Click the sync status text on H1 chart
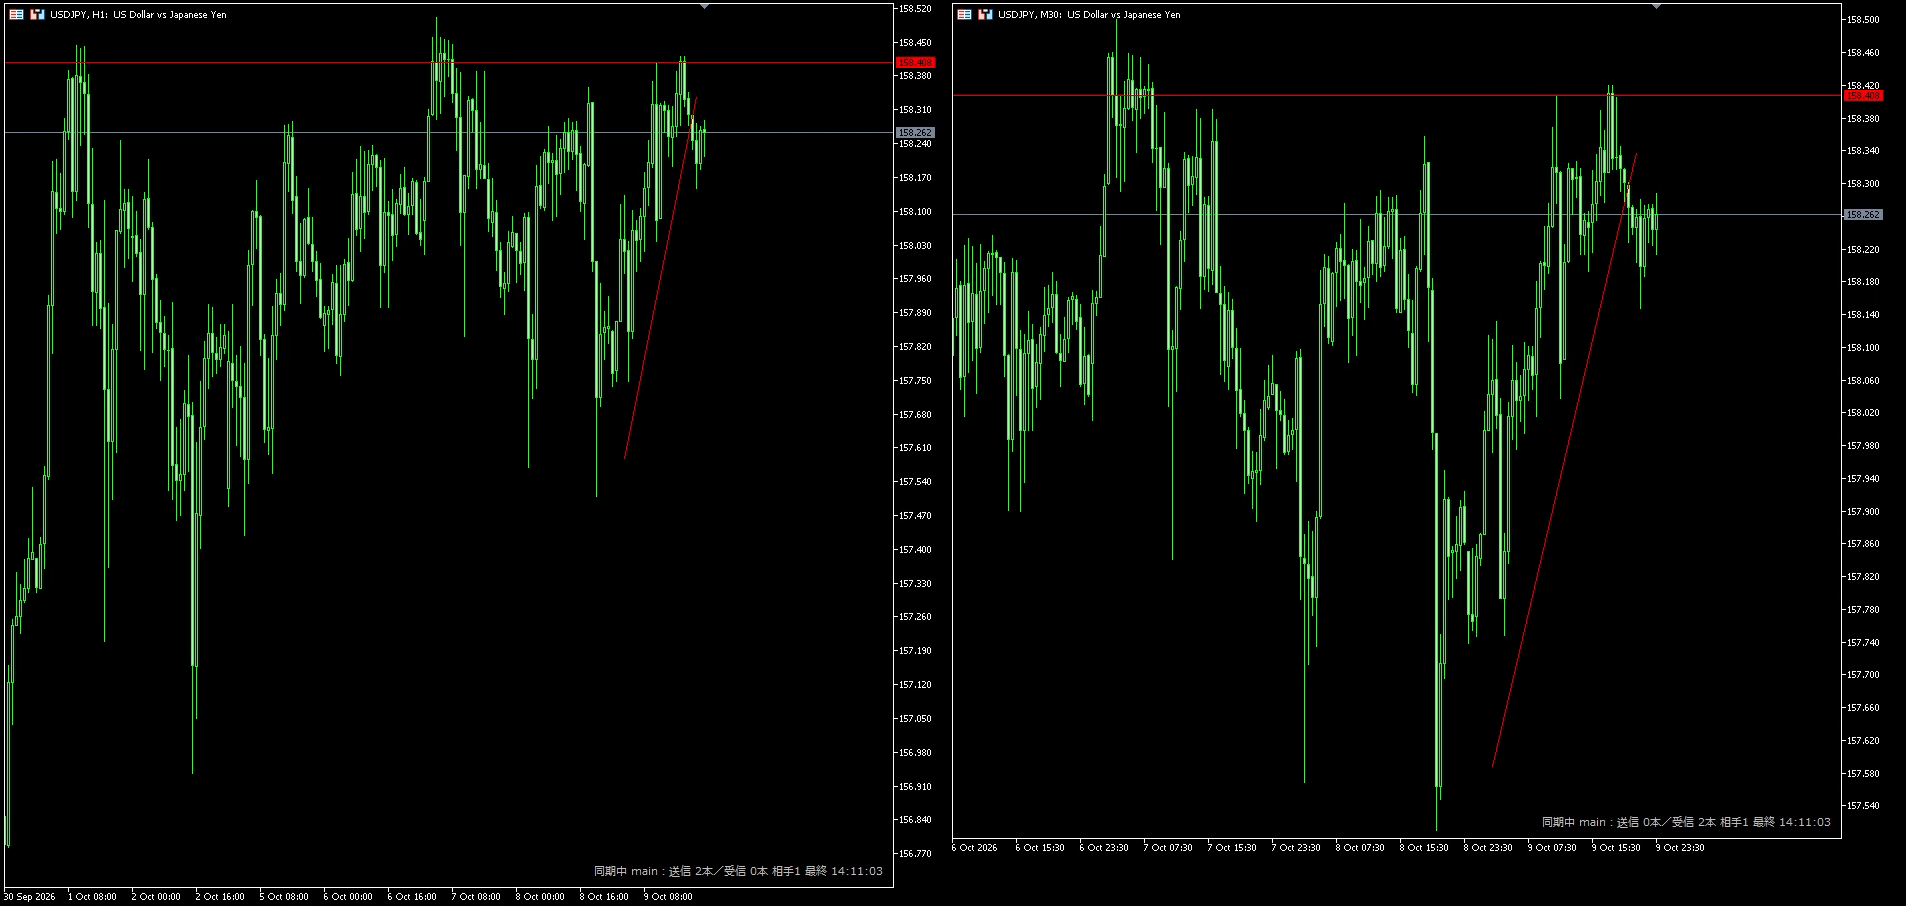Screen dimensions: 1906x906 [738, 871]
